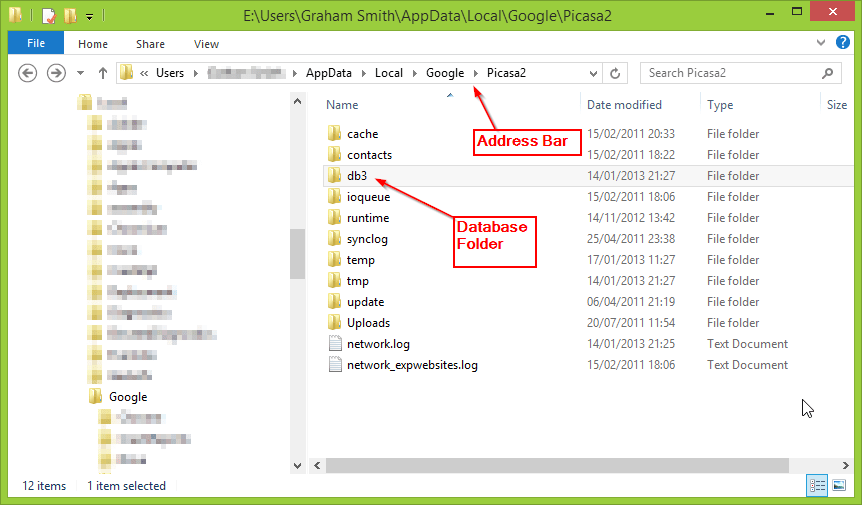The image size is (862, 505).
Task: Show hidden breadcrumb locations via double chevron
Action: click(x=144, y=73)
